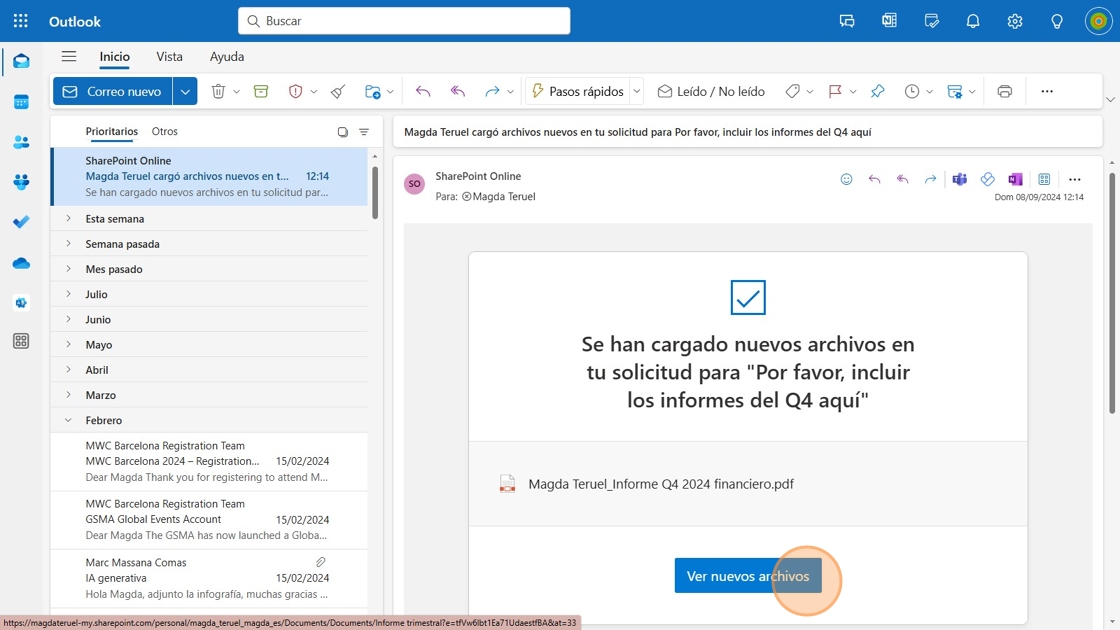Image resolution: width=1120 pixels, height=630 pixels.
Task: Switch to the Vista tab
Action: click(x=169, y=56)
